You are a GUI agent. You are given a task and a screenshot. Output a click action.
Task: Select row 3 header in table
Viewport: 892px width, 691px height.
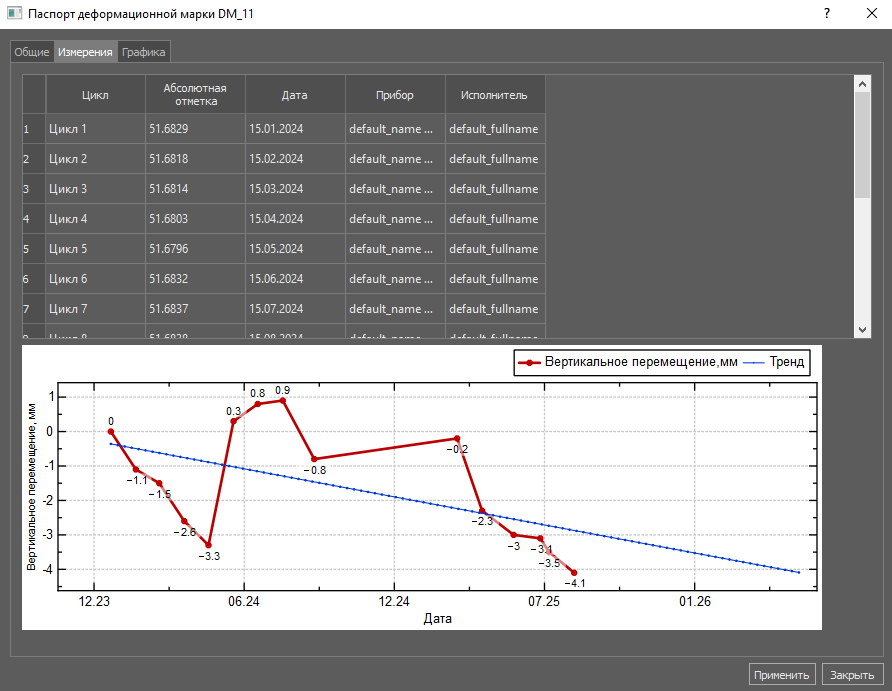[33, 189]
